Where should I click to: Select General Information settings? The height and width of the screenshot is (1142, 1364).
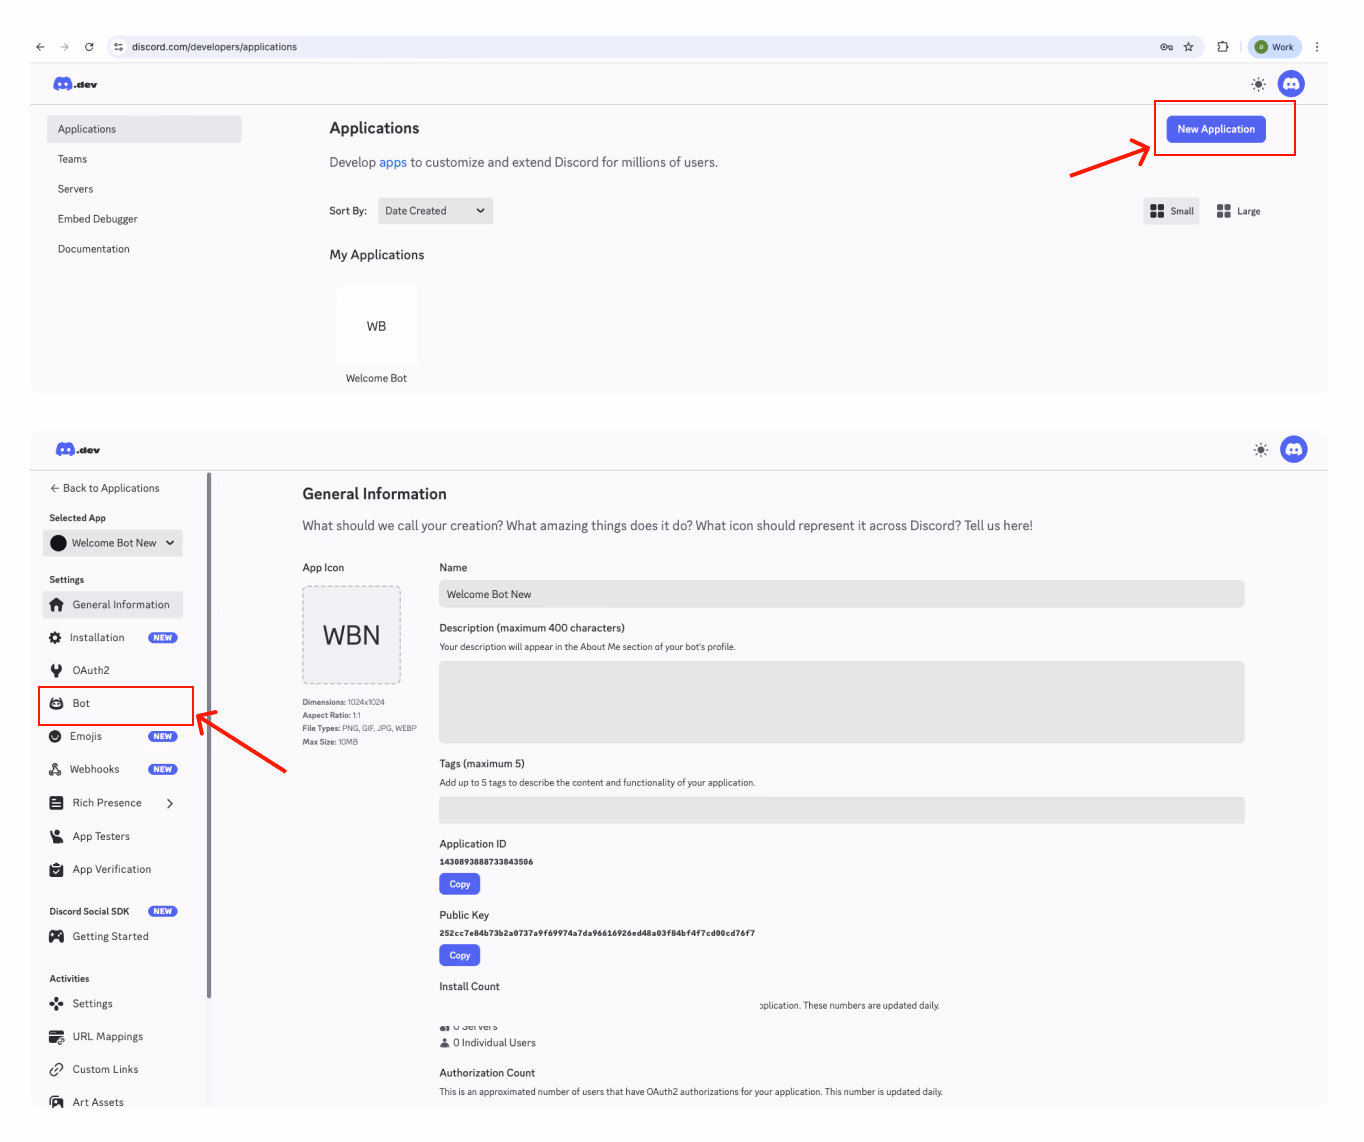click(x=113, y=605)
